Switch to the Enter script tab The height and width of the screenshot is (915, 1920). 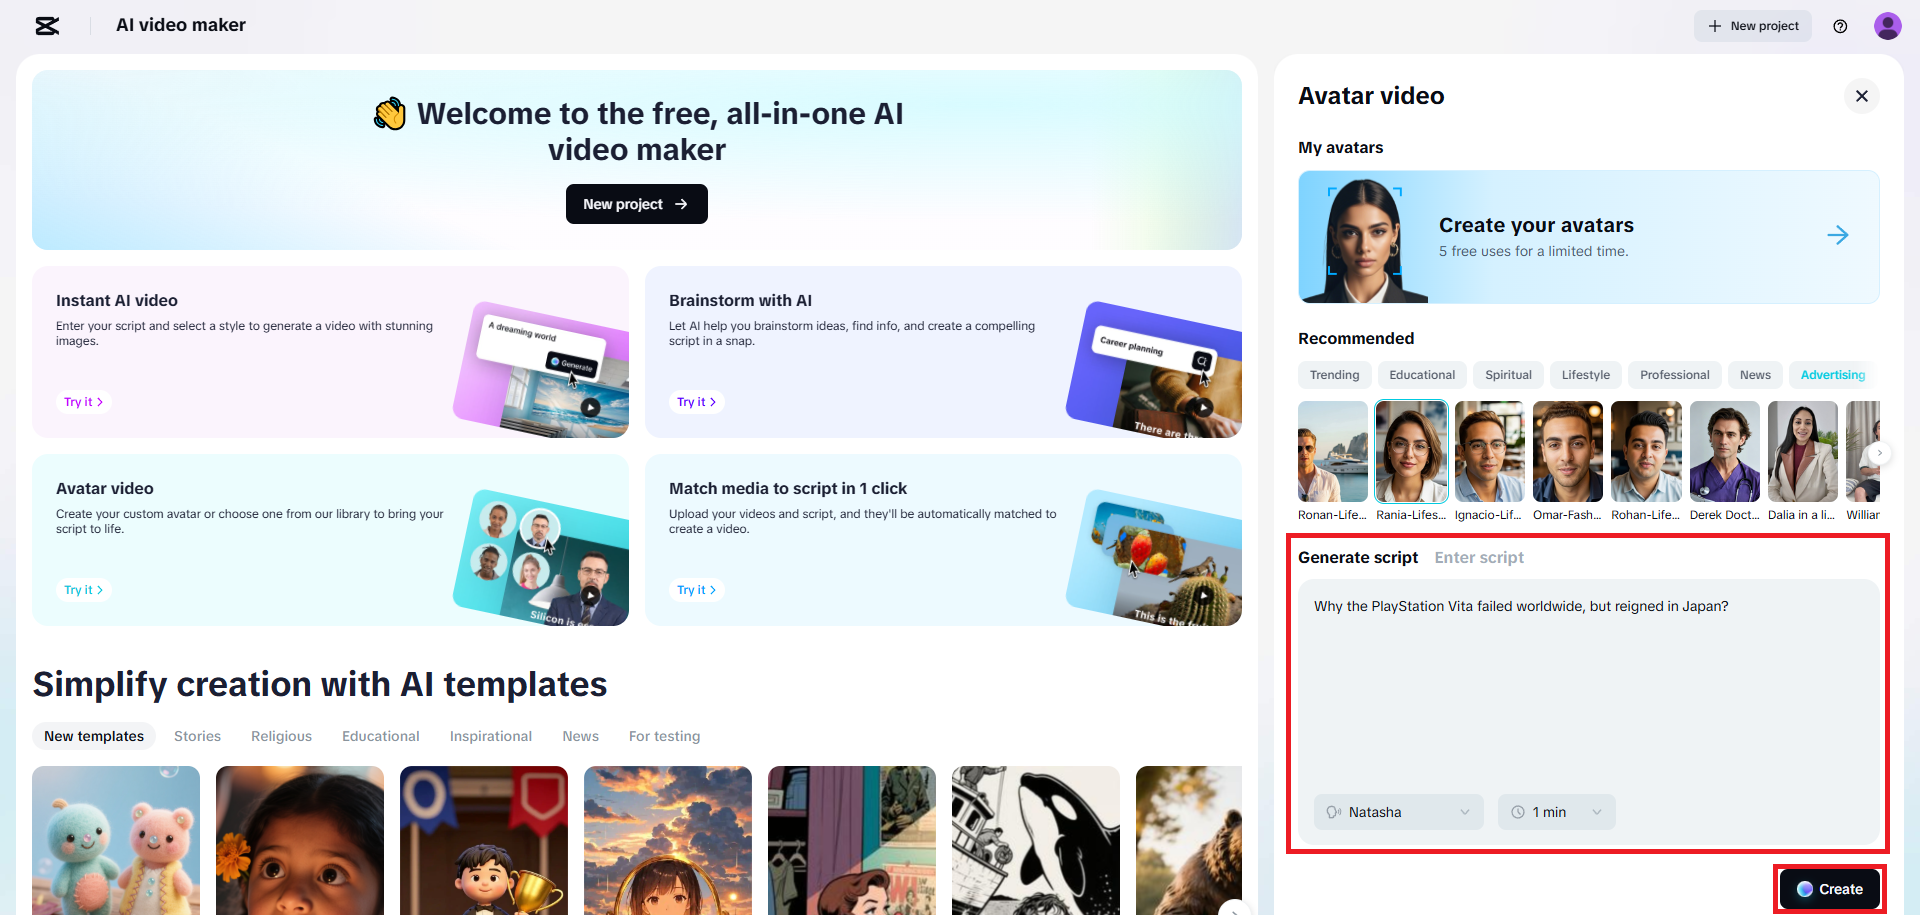click(x=1479, y=557)
